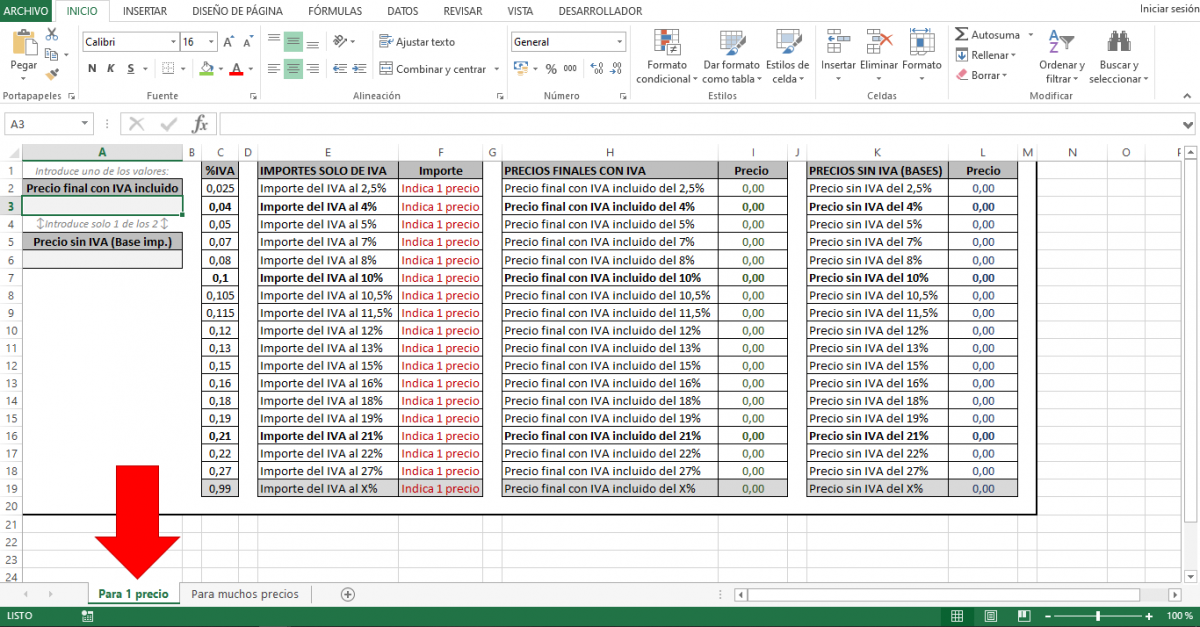The height and width of the screenshot is (627, 1200).
Task: Toggle bold N formatting
Action: (93, 69)
